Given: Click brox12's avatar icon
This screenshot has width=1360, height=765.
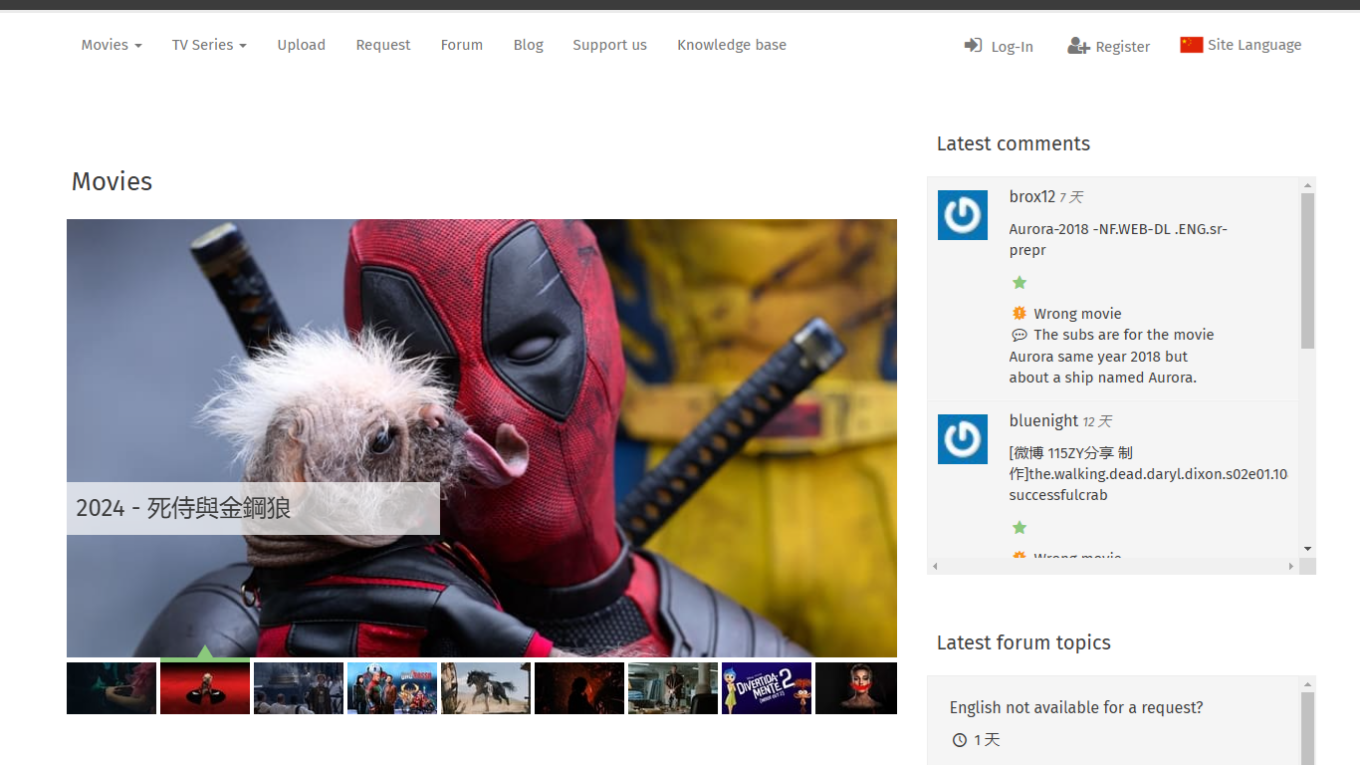Looking at the screenshot, I should (x=962, y=215).
